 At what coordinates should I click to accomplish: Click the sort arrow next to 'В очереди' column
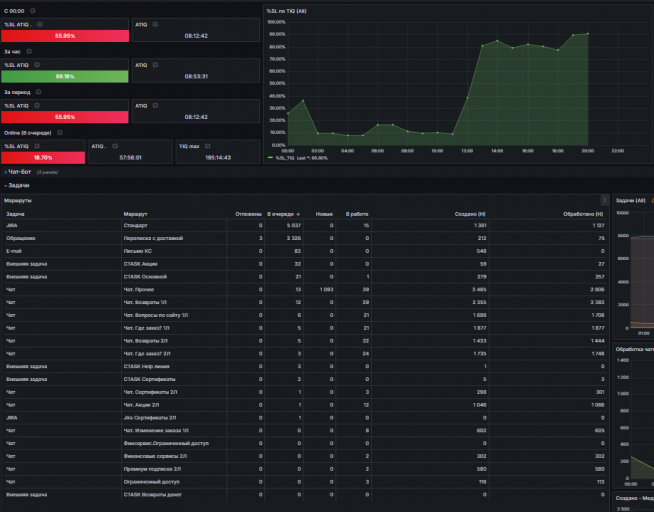(x=298, y=214)
